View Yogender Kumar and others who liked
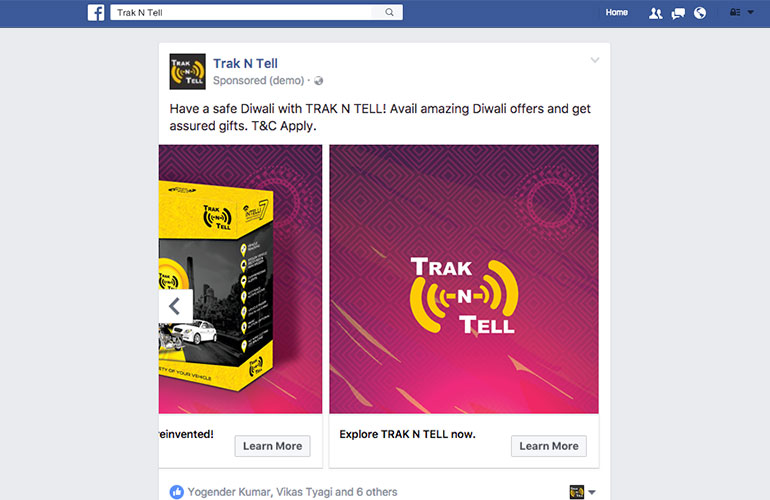 pos(292,492)
